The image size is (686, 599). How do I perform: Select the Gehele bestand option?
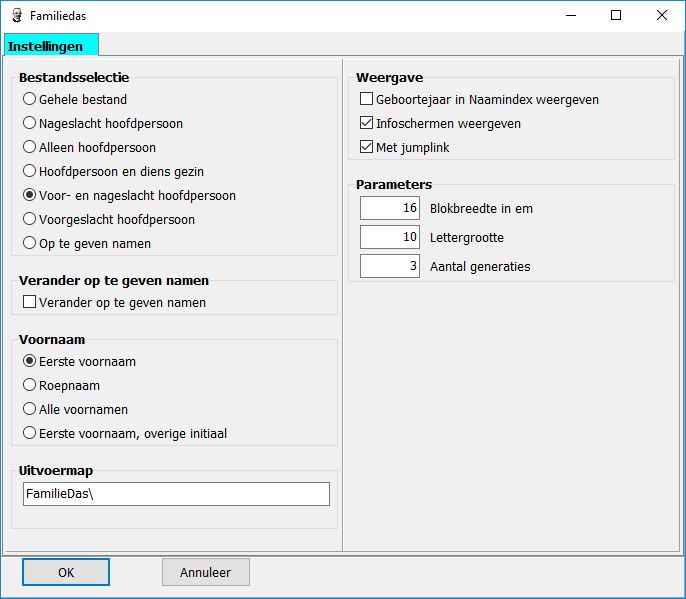(30, 100)
